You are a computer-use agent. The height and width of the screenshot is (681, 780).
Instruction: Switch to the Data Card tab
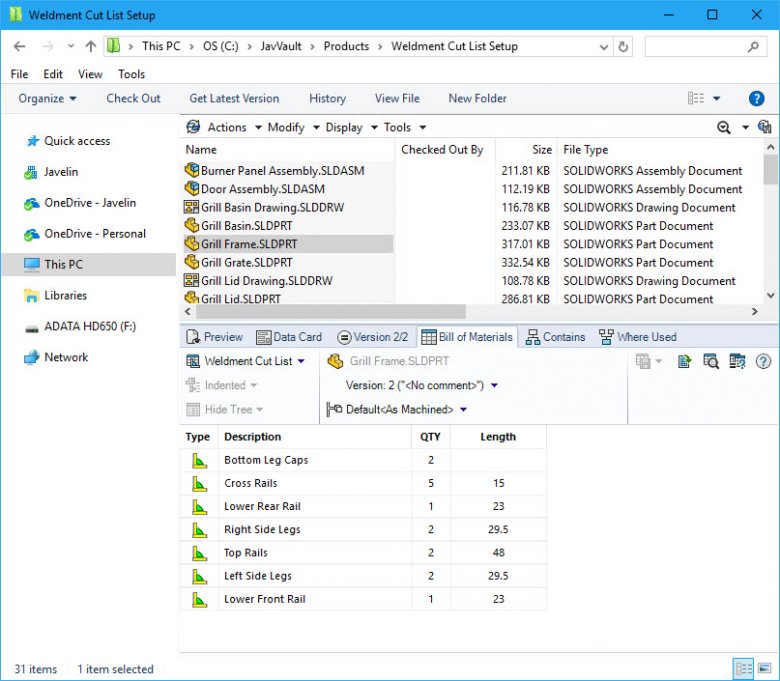pos(289,337)
